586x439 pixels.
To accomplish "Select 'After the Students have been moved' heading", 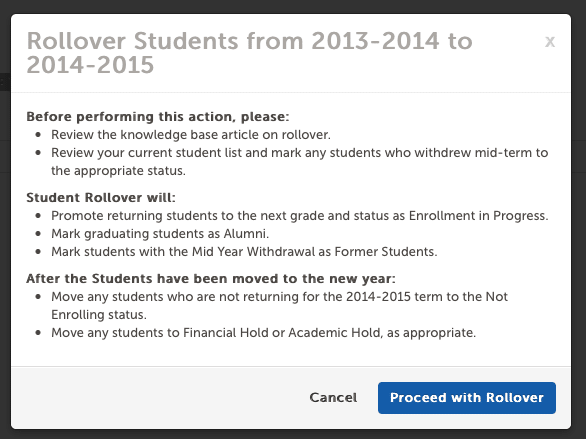I will (x=211, y=278).
